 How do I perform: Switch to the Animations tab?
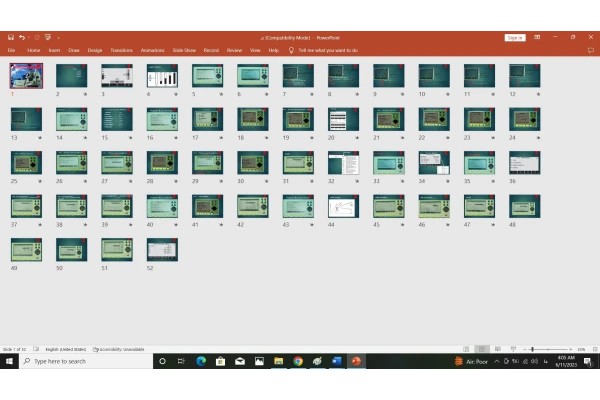[152, 50]
